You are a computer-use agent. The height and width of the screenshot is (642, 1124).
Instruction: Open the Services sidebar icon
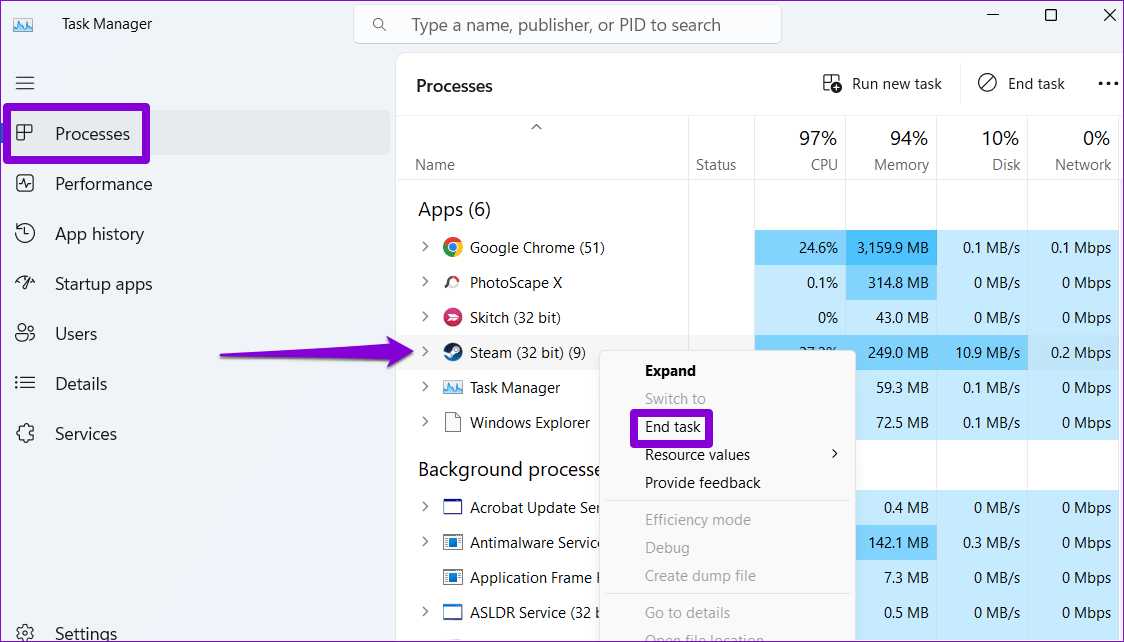pos(27,433)
